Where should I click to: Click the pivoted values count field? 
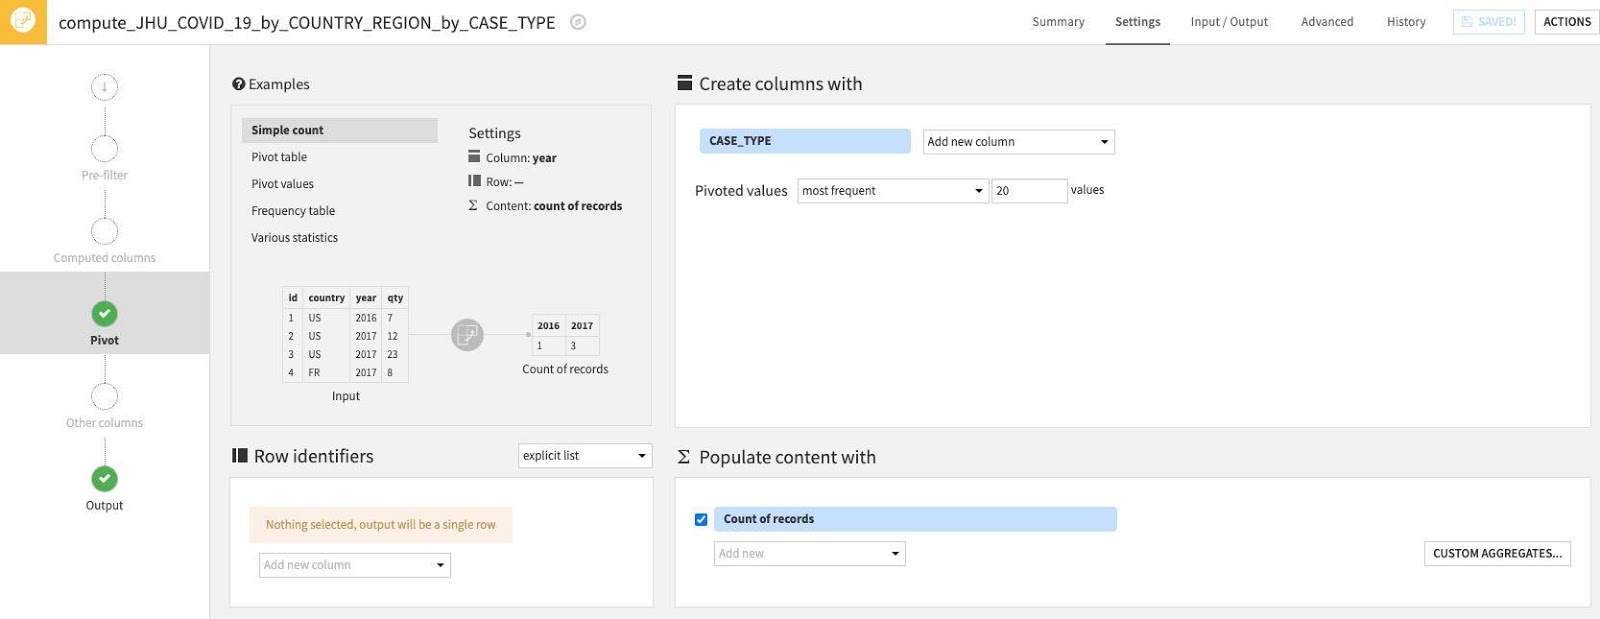click(1028, 191)
